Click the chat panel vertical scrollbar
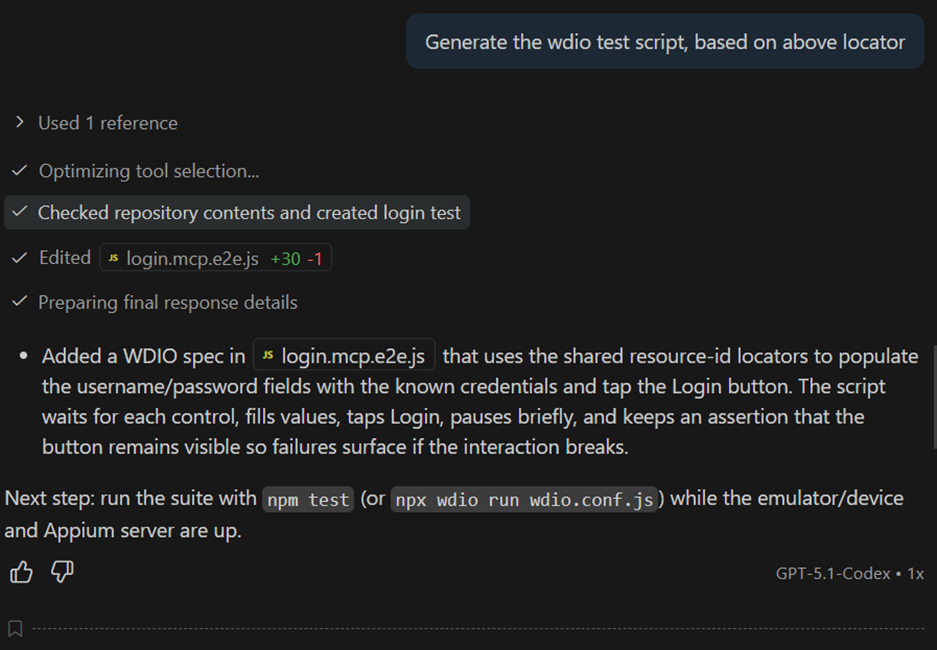Image resolution: width=937 pixels, height=650 pixels. pyautogui.click(x=932, y=396)
